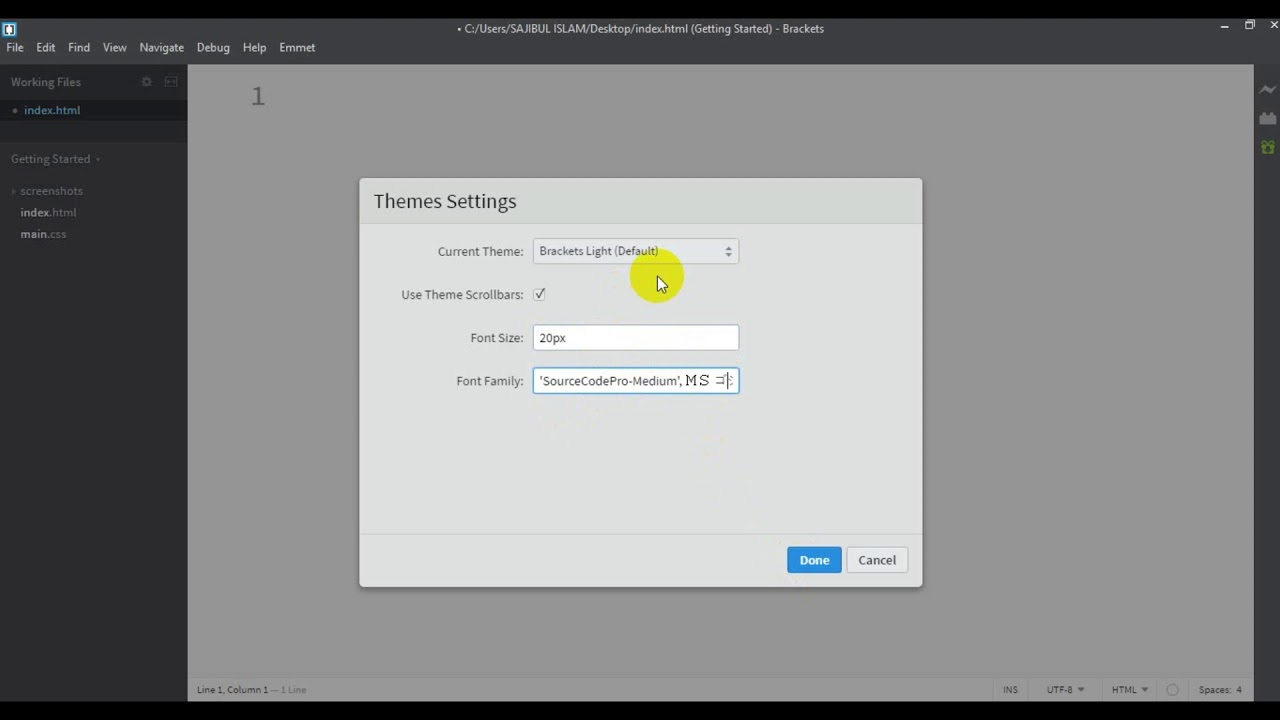This screenshot has height=720, width=1280.
Task: Open the Extension Manager icon
Action: (1268, 118)
